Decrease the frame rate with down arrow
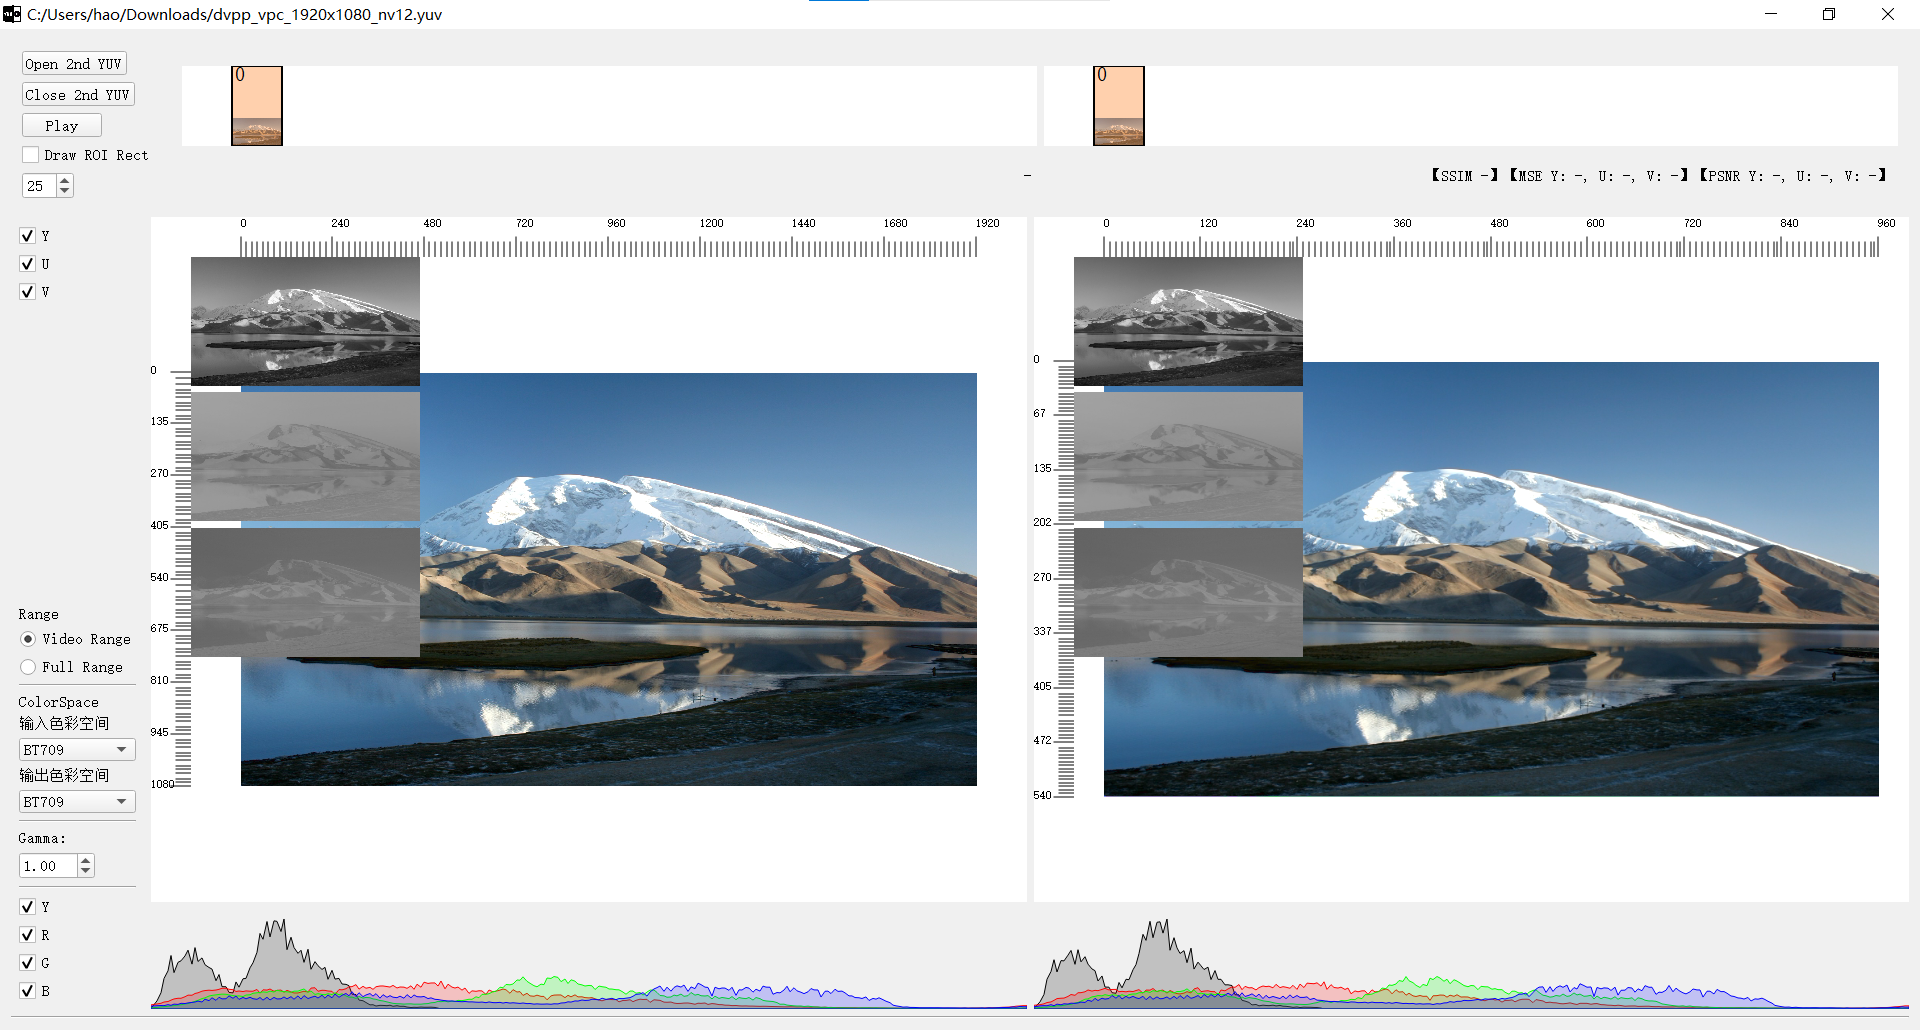Viewport: 1920px width, 1030px height. pos(65,191)
